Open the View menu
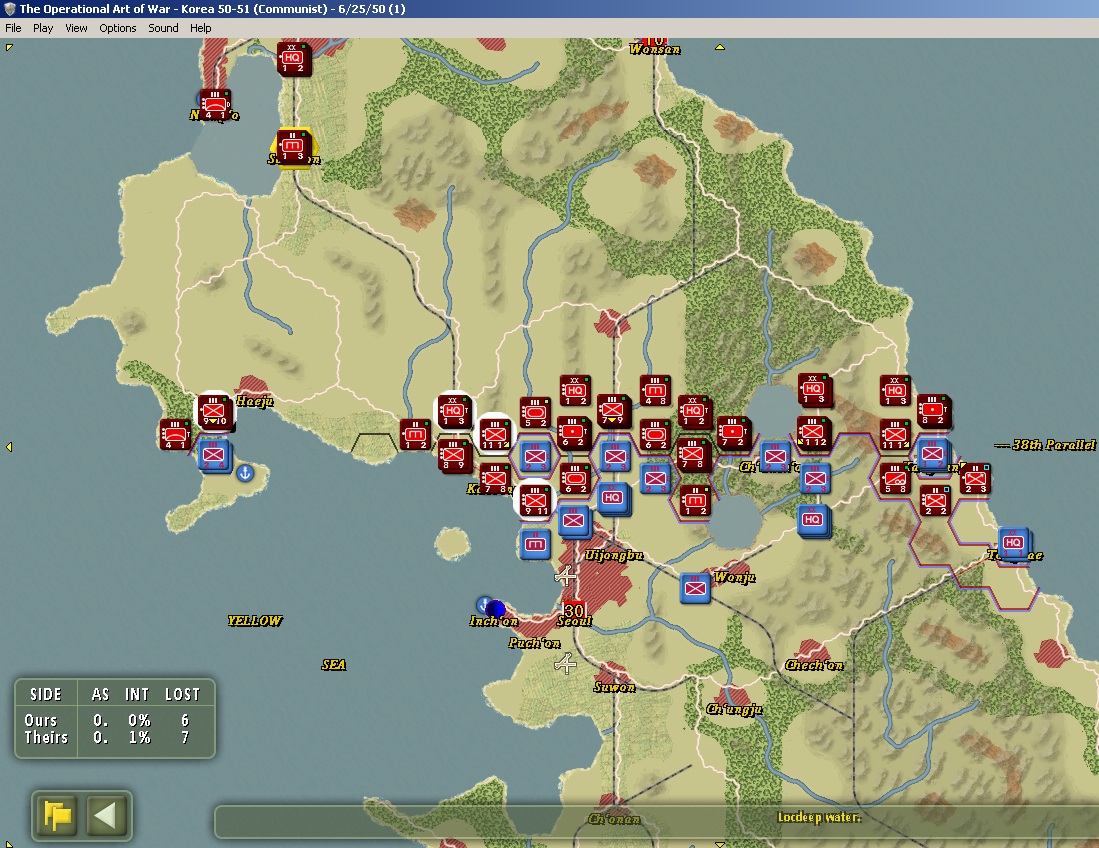This screenshot has height=848, width=1099. coord(76,28)
